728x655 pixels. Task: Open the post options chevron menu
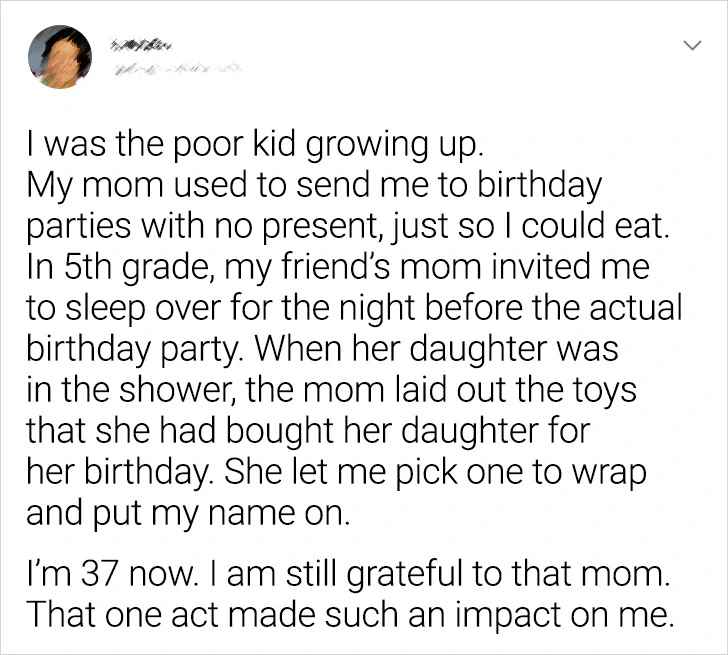pos(690,46)
